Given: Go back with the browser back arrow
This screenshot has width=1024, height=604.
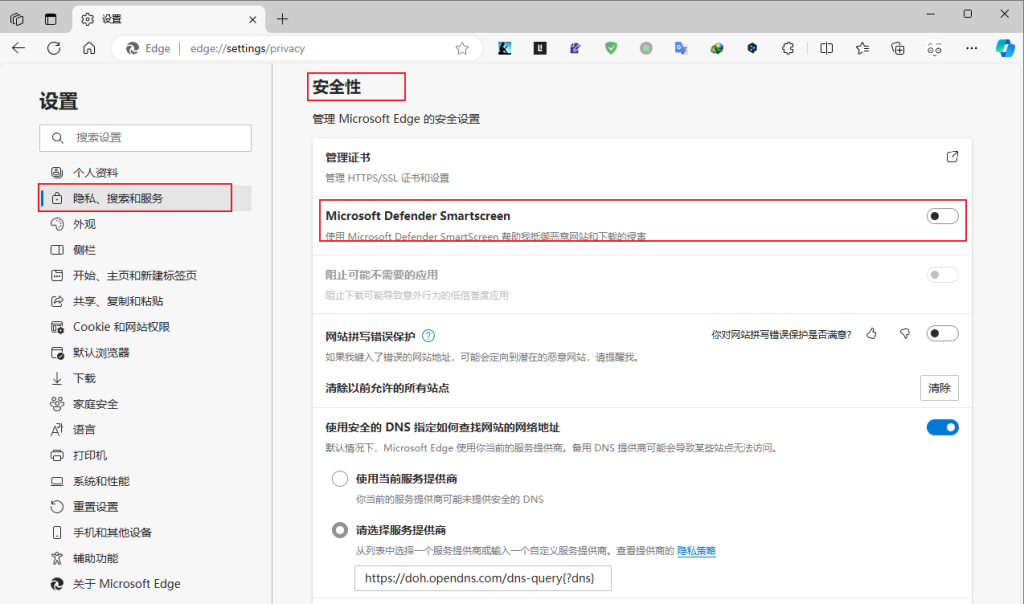Looking at the screenshot, I should point(18,48).
